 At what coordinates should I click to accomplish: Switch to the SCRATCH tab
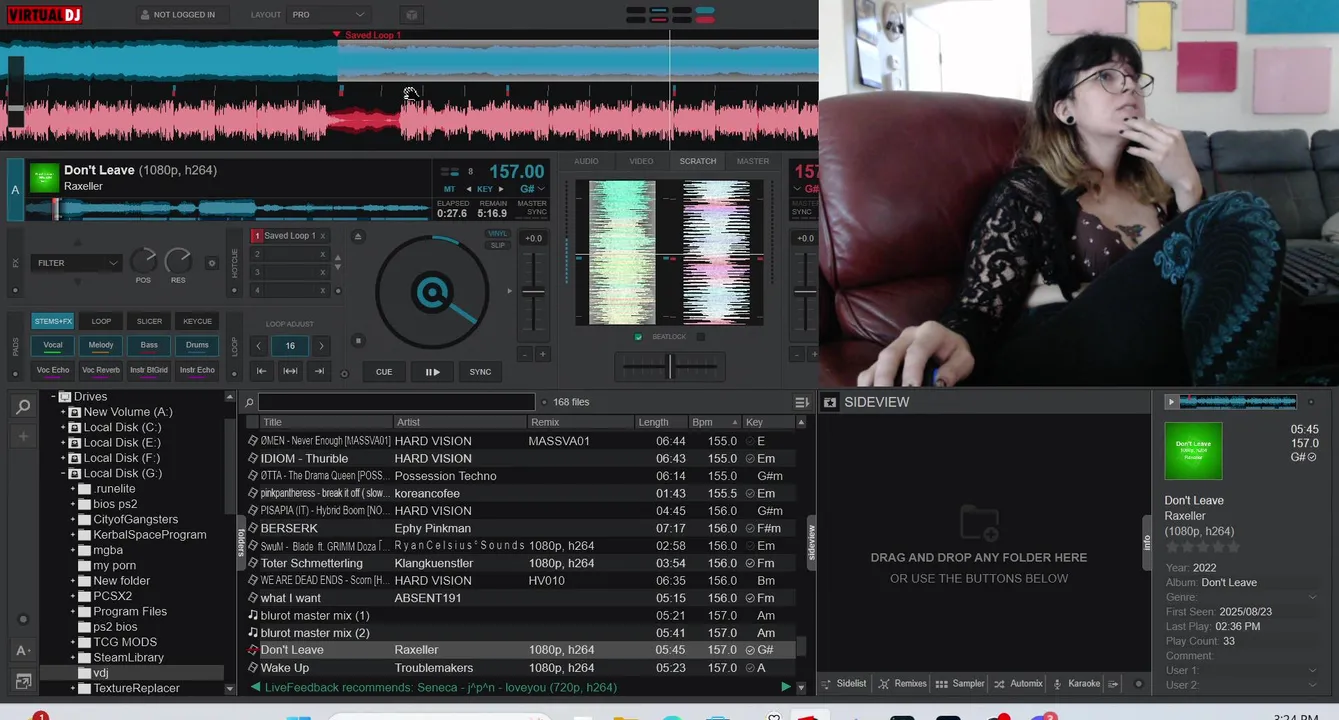[x=698, y=161]
